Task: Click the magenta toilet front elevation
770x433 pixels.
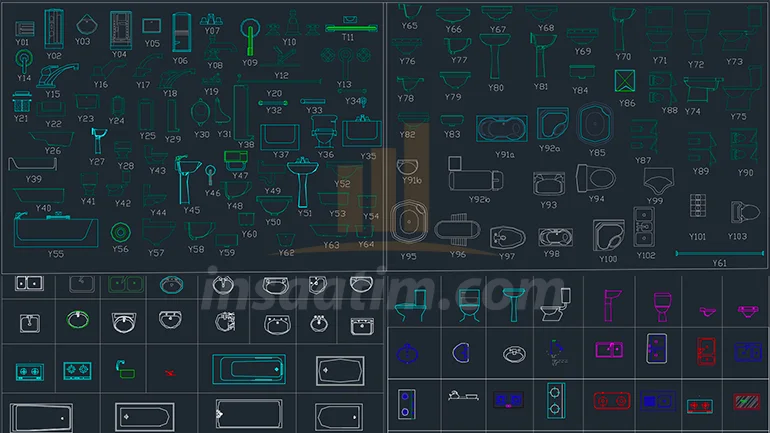Action: pyautogui.click(x=662, y=306)
